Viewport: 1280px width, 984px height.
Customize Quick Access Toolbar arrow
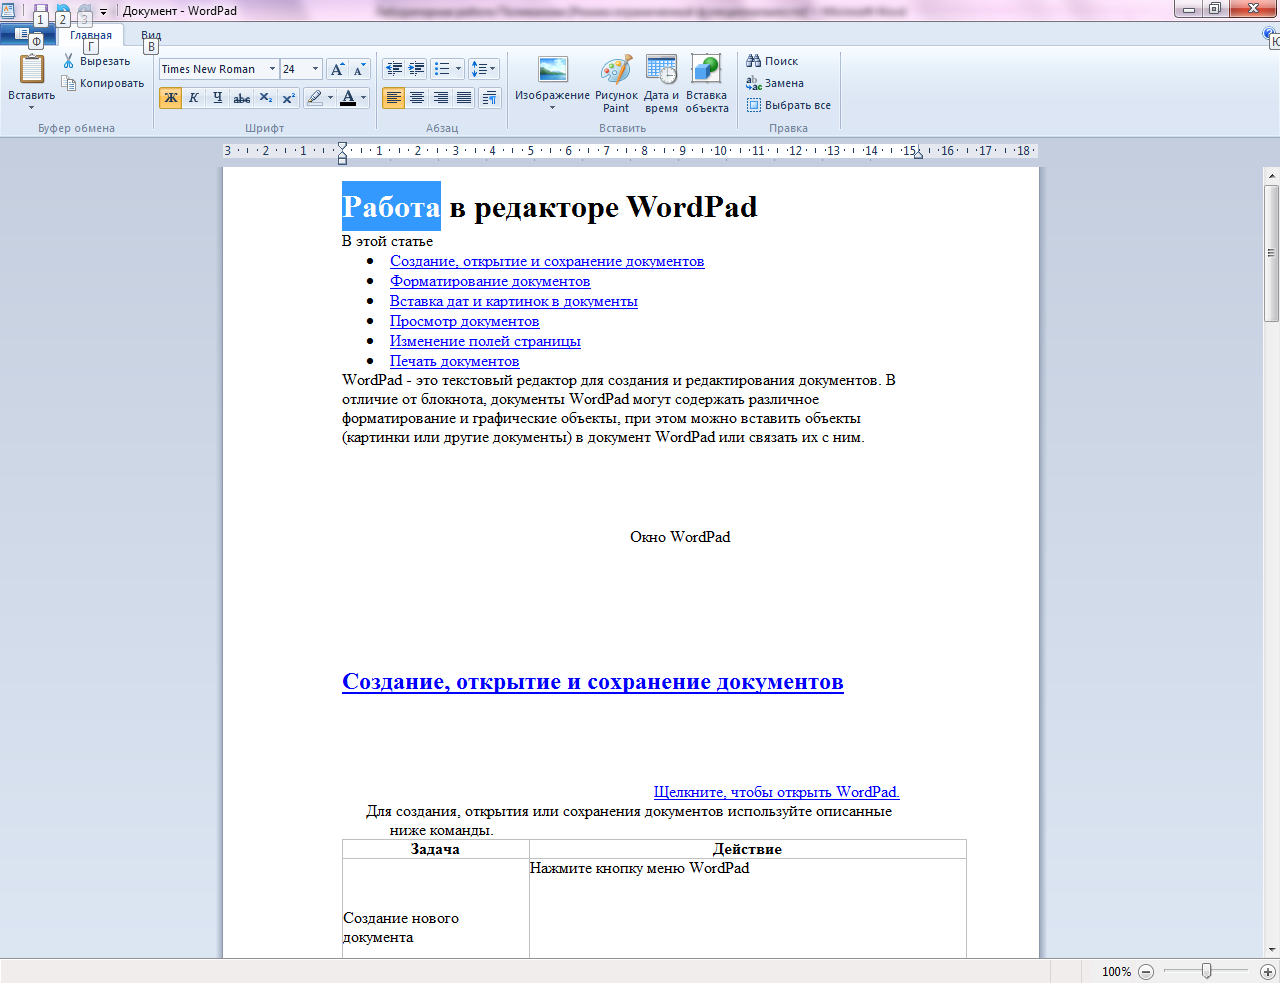[103, 12]
